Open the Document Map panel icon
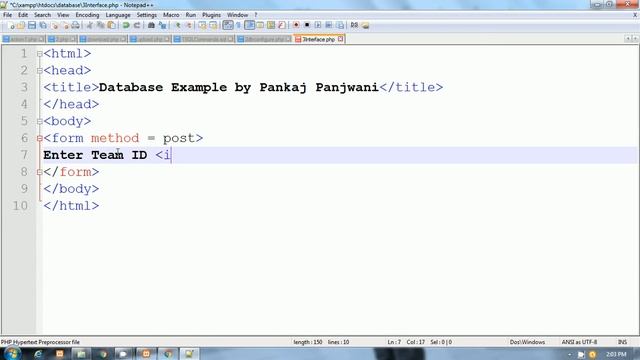This screenshot has width=640, height=360. click(271, 25)
